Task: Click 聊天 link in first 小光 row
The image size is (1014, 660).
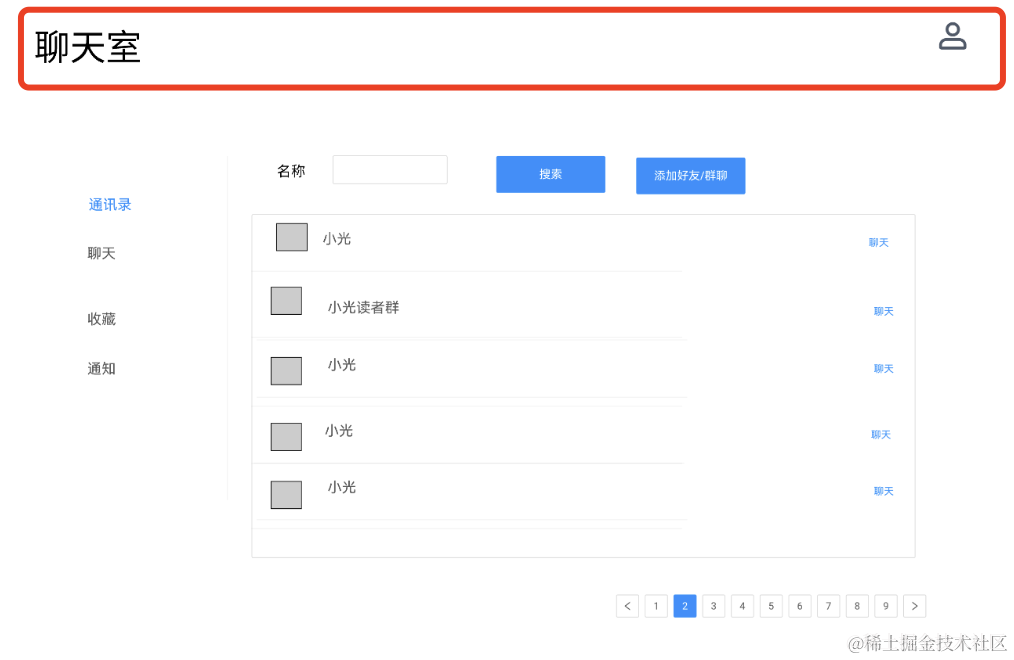Action: coord(878,243)
